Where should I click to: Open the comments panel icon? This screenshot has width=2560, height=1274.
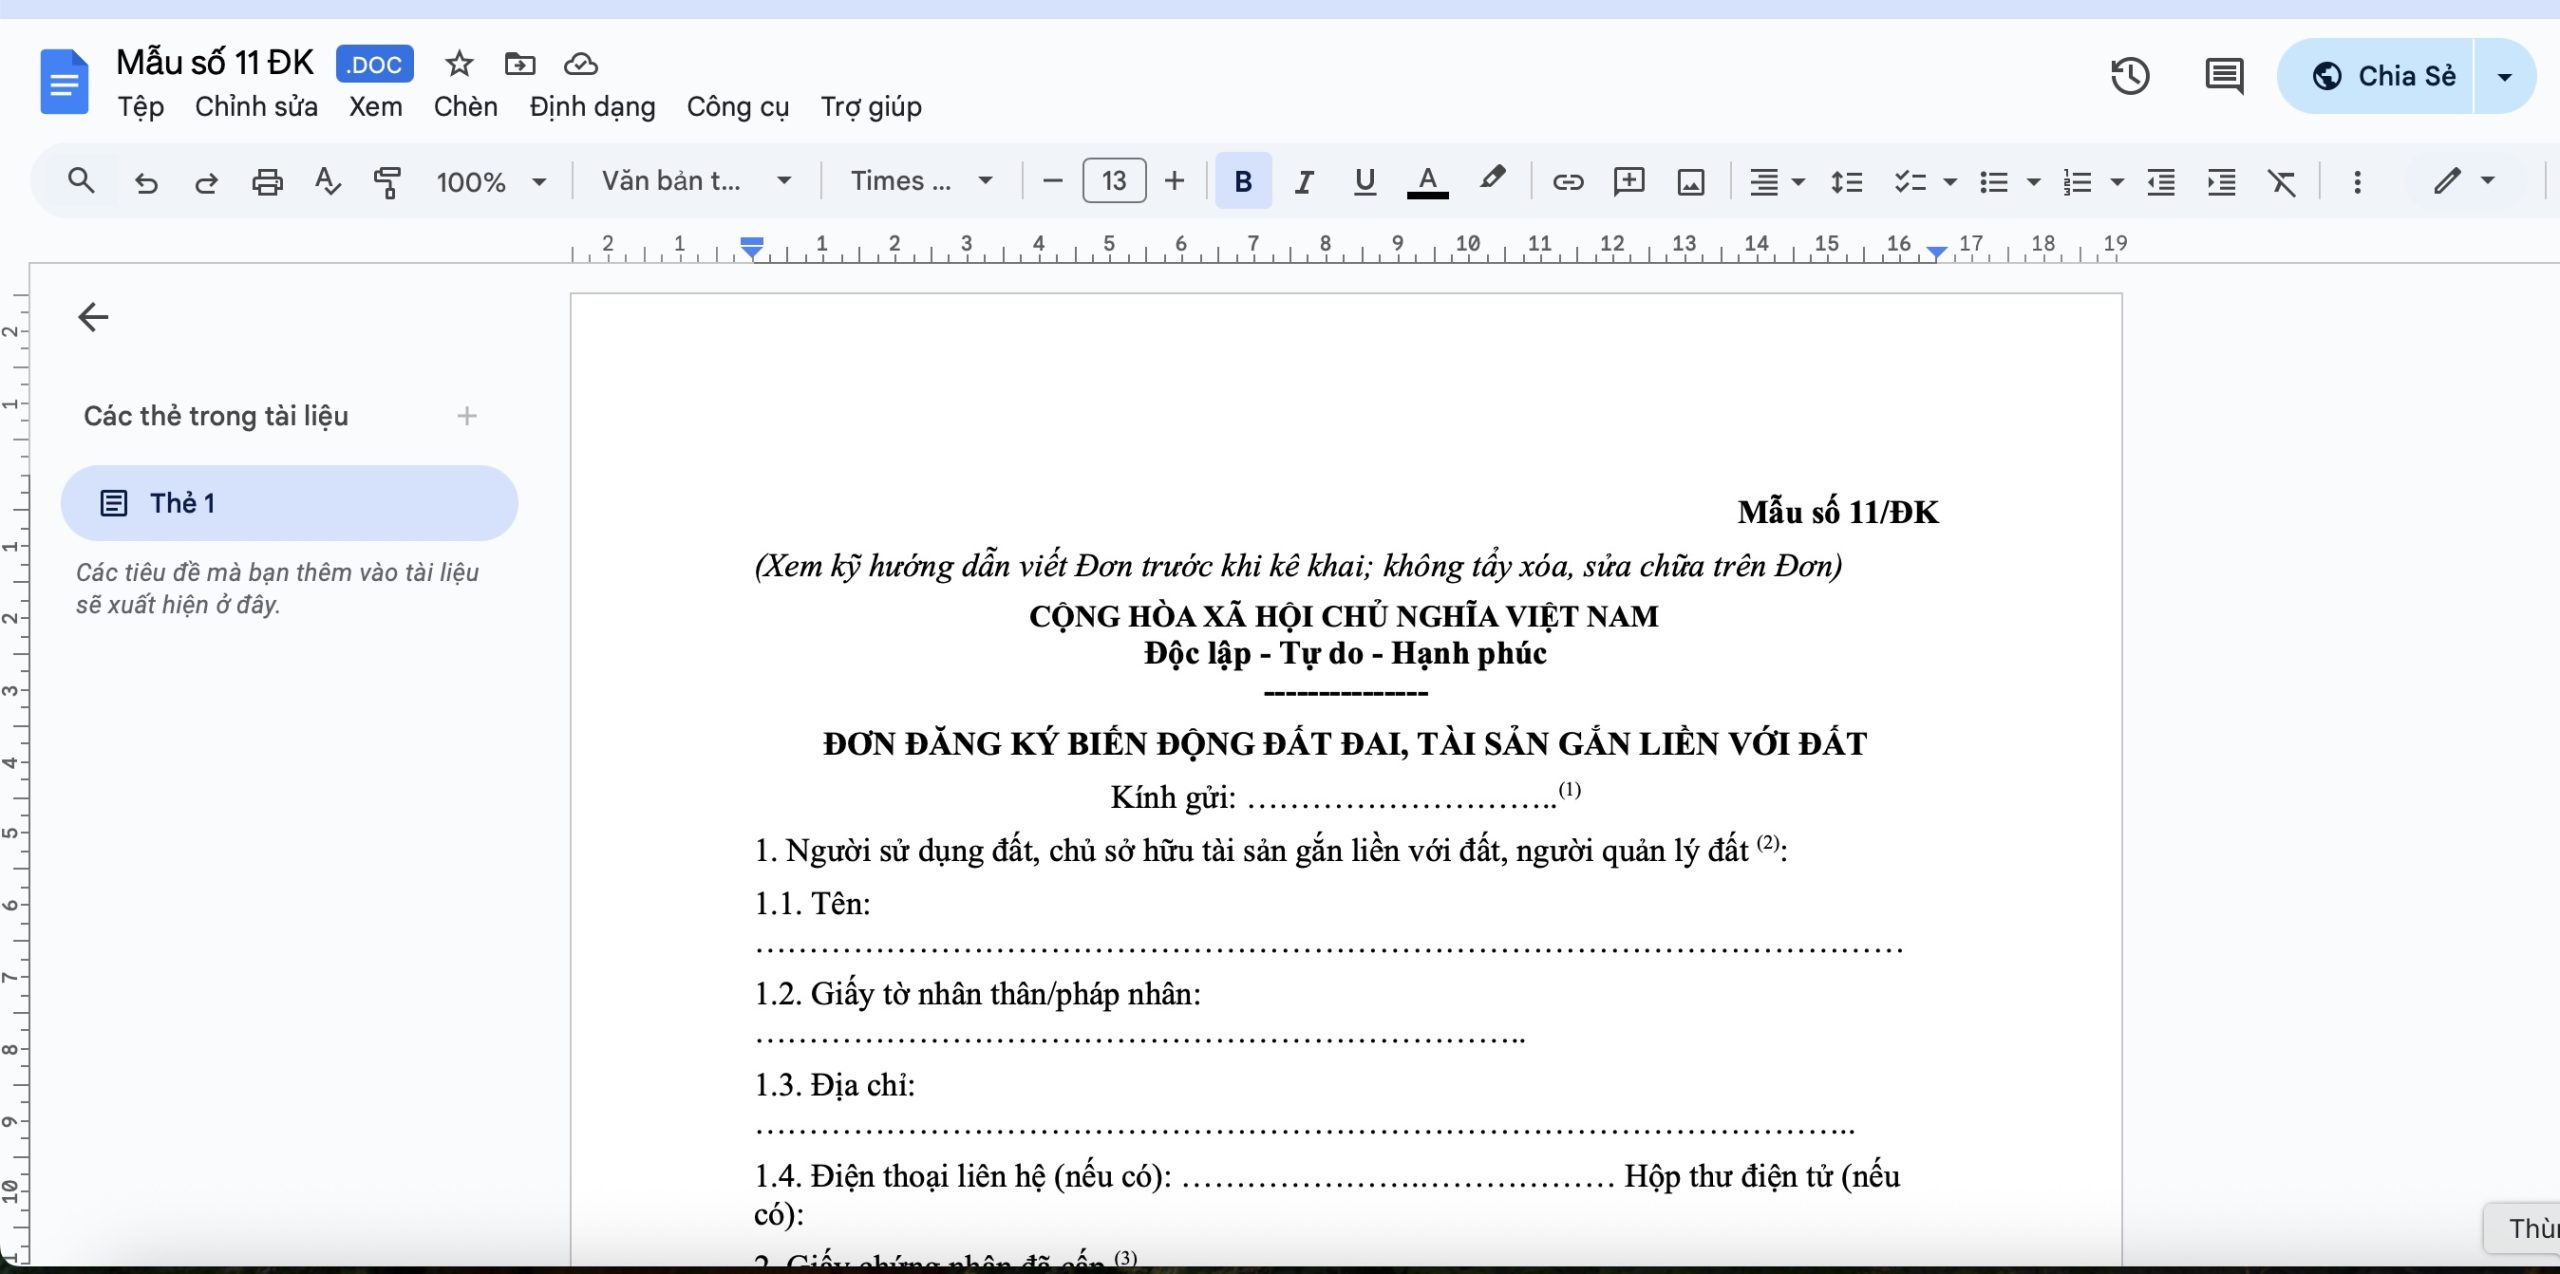coord(2224,76)
